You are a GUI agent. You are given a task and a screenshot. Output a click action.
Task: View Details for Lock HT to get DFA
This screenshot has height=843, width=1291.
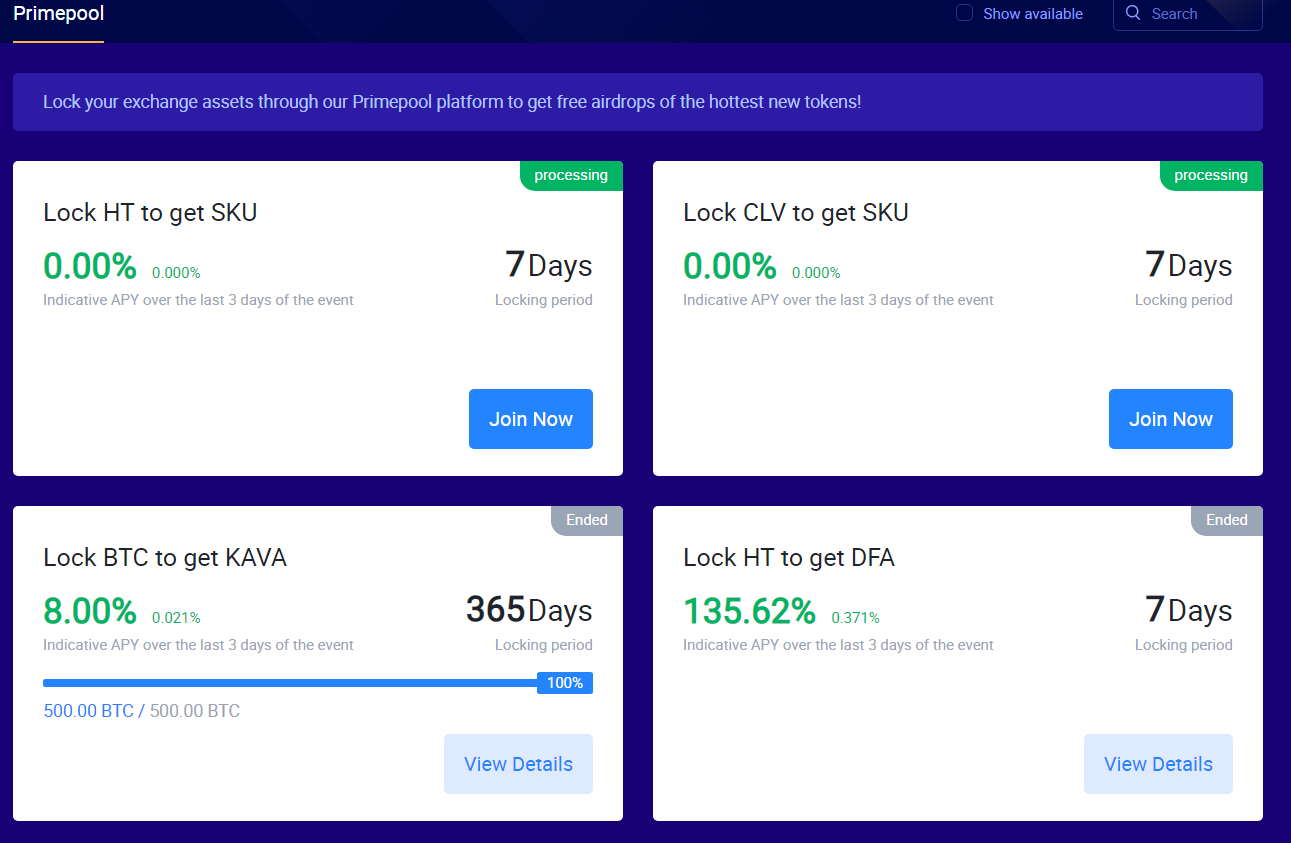tap(1158, 764)
